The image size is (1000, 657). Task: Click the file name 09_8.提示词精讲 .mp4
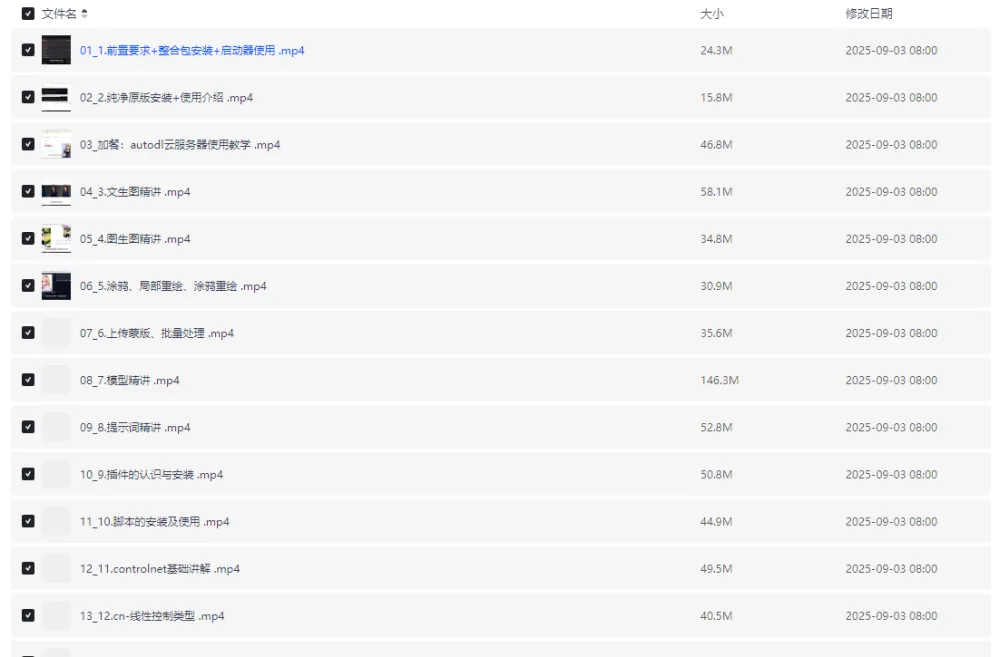135,428
